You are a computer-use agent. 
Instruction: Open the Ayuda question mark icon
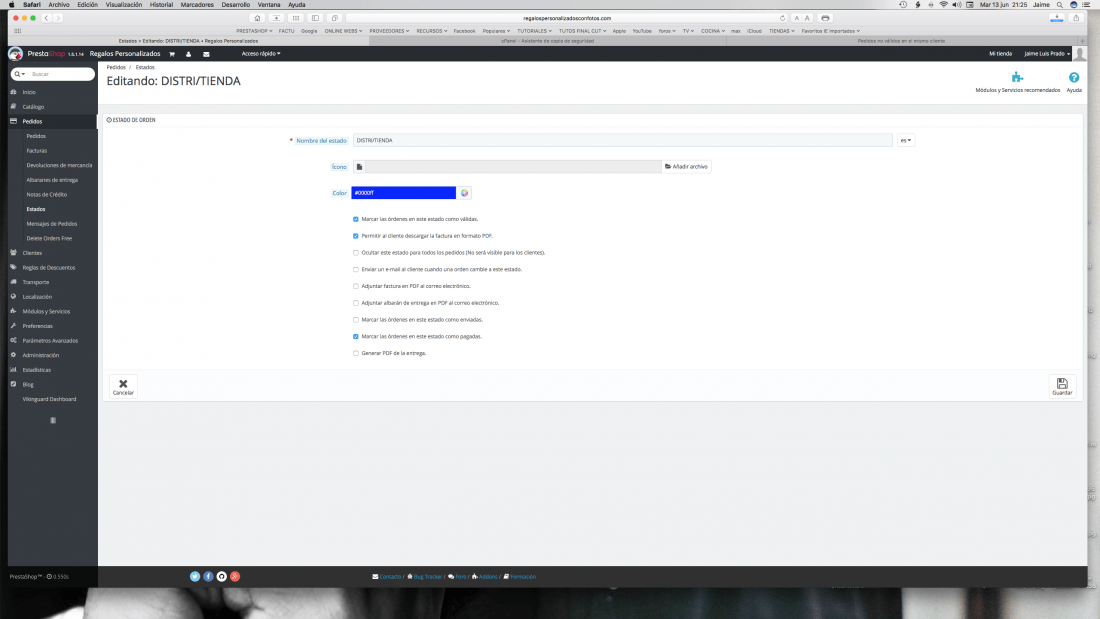1074,77
